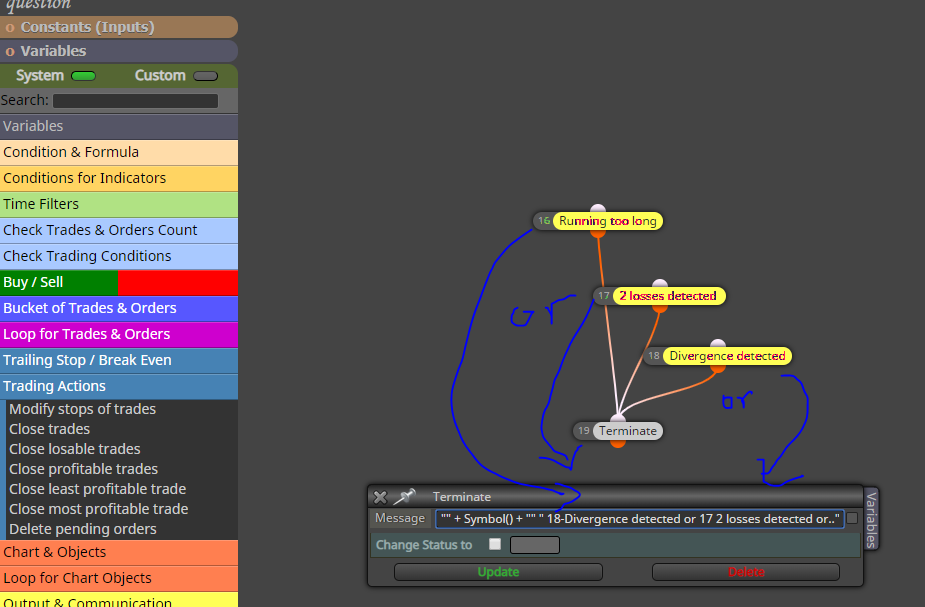This screenshot has width=925, height=607.
Task: Close the Terminate properties panel with X icon
Action: coord(381,497)
